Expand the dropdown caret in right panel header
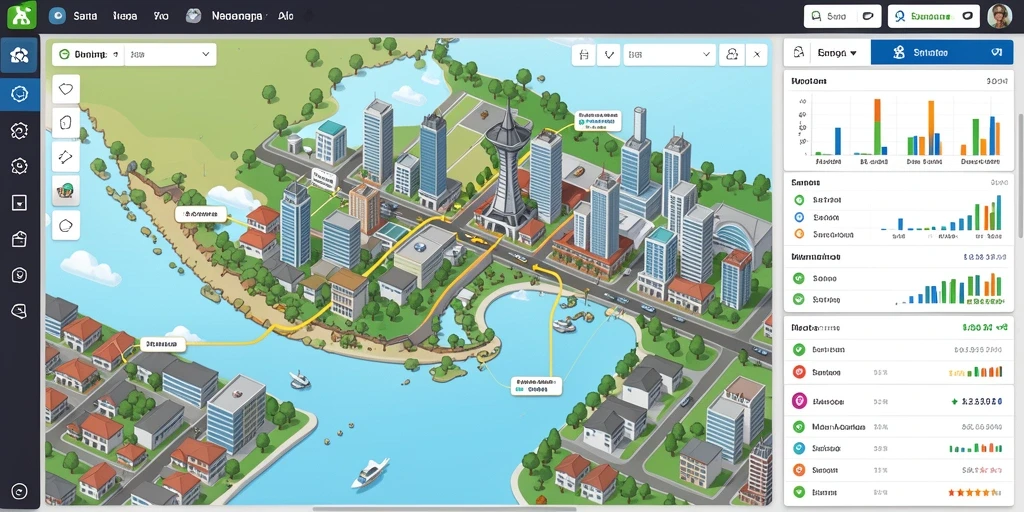 tap(853, 53)
